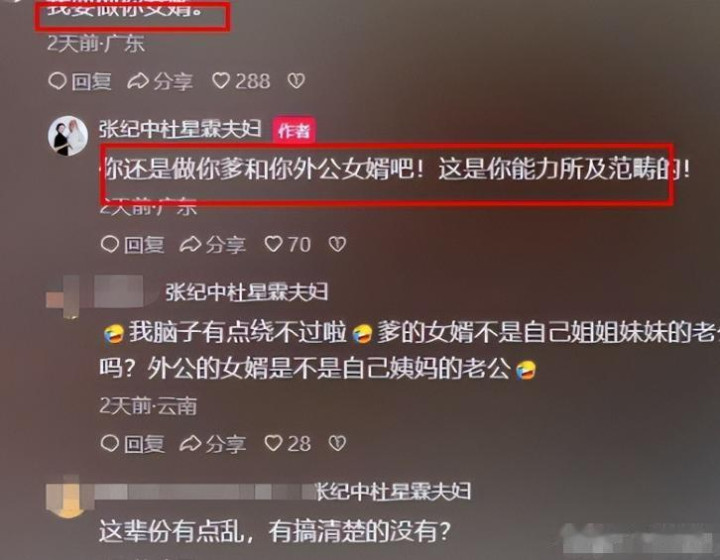This screenshot has width=720, height=560.
Task: Open the author's profile avatar
Action: point(68,136)
